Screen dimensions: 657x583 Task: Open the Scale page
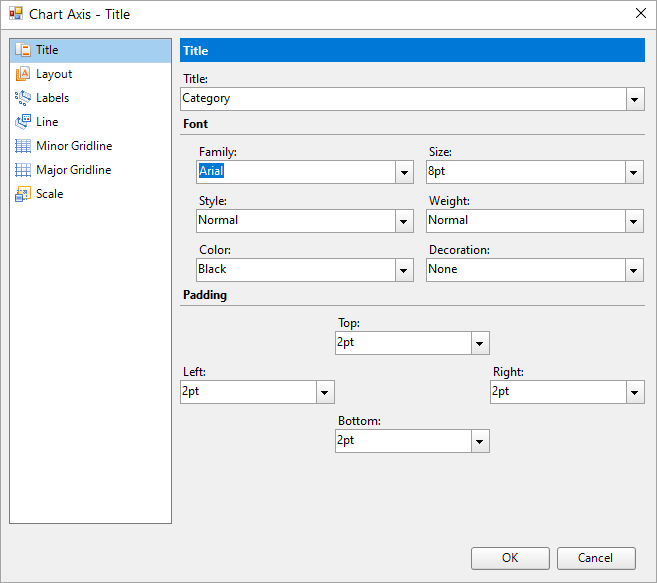click(x=91, y=194)
